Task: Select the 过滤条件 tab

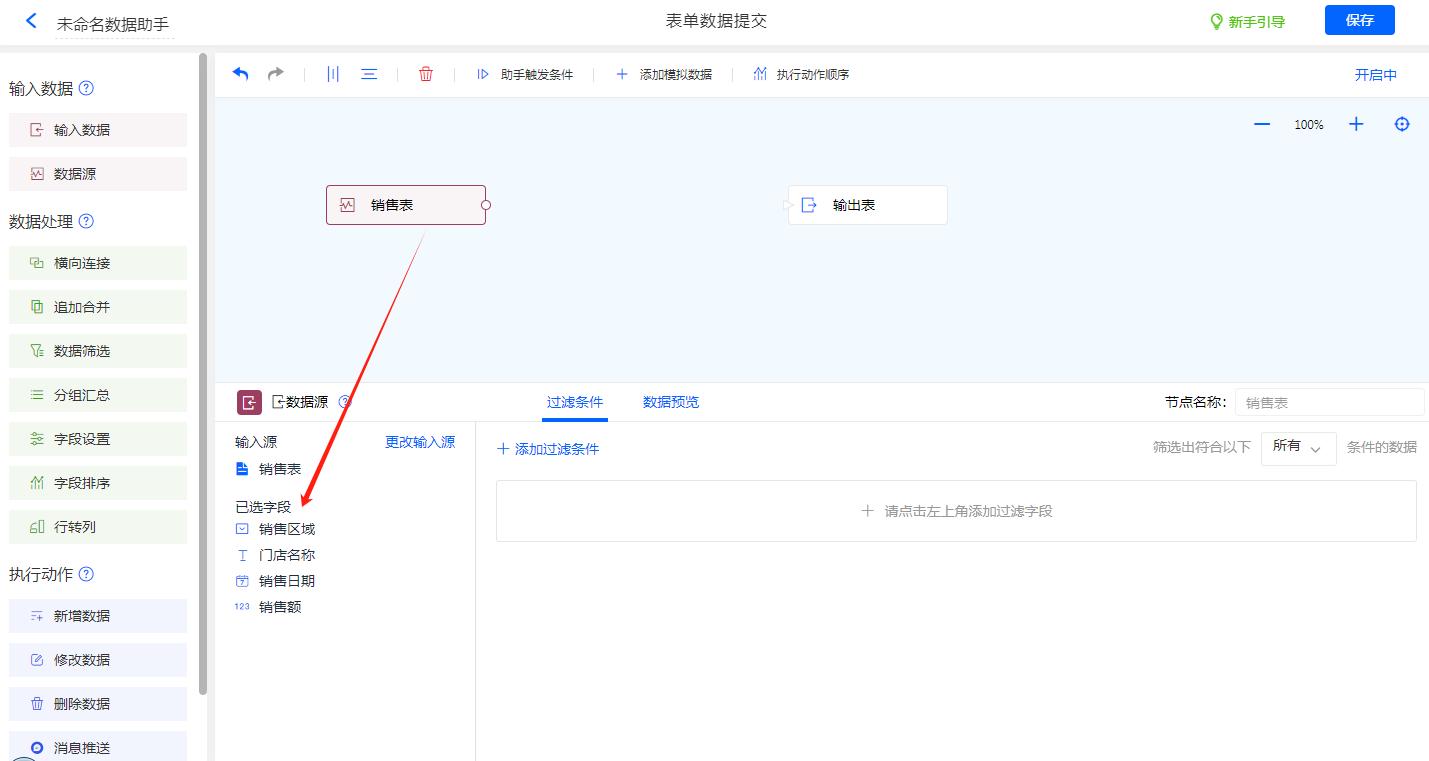Action: click(x=575, y=402)
